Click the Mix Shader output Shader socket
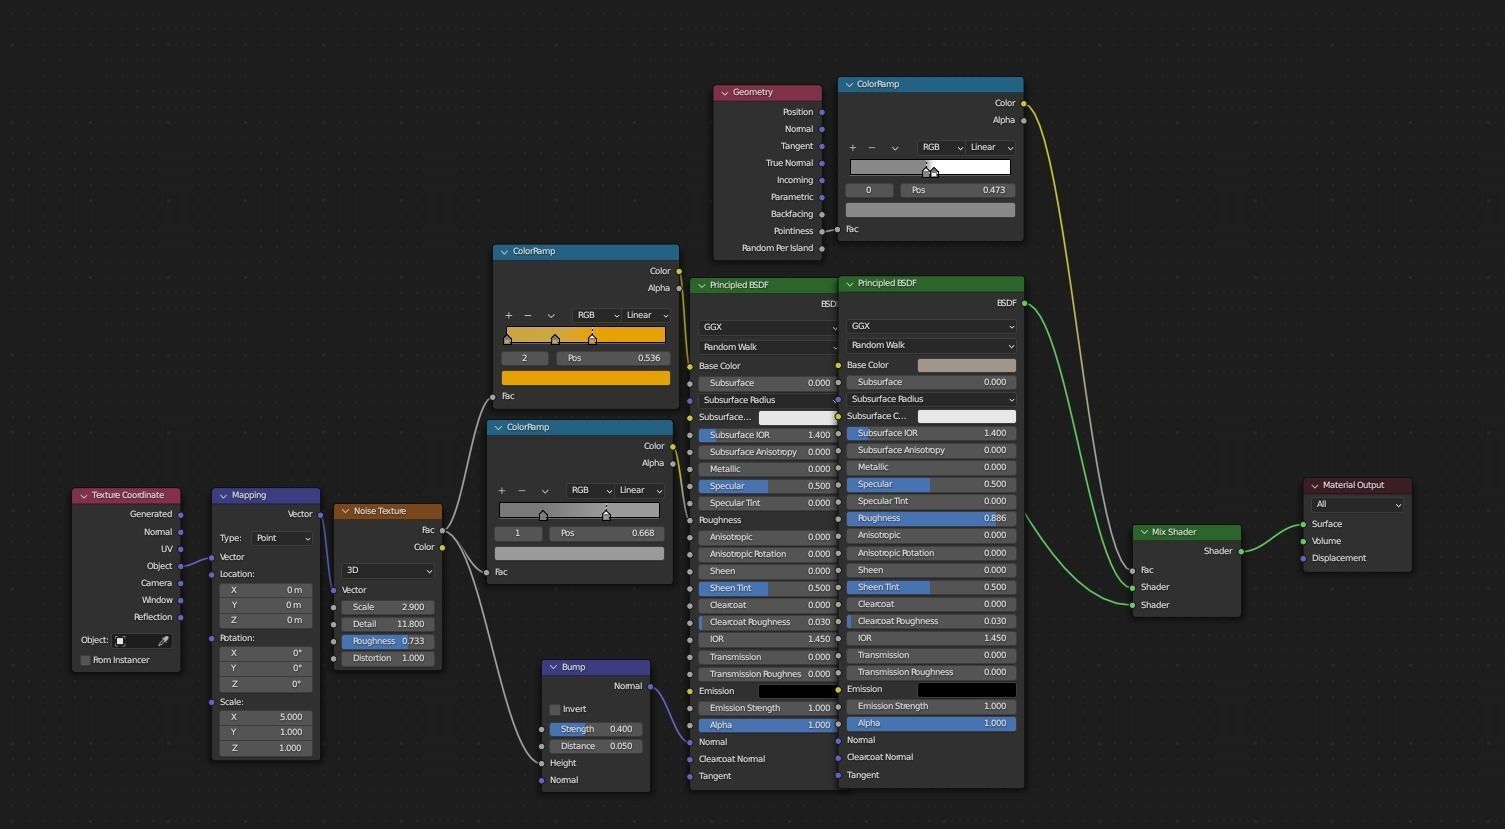1505x829 pixels. click(1241, 551)
